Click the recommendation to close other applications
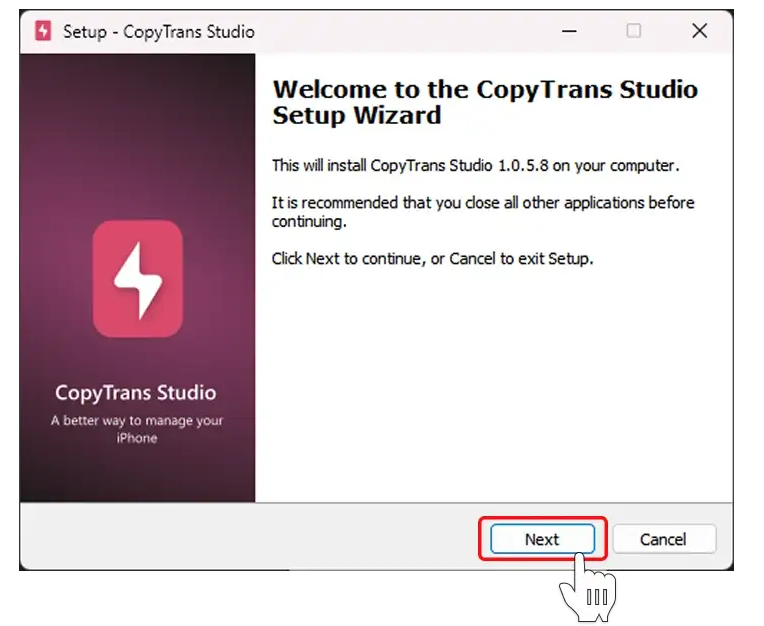The width and height of the screenshot is (764, 626). (x=483, y=212)
